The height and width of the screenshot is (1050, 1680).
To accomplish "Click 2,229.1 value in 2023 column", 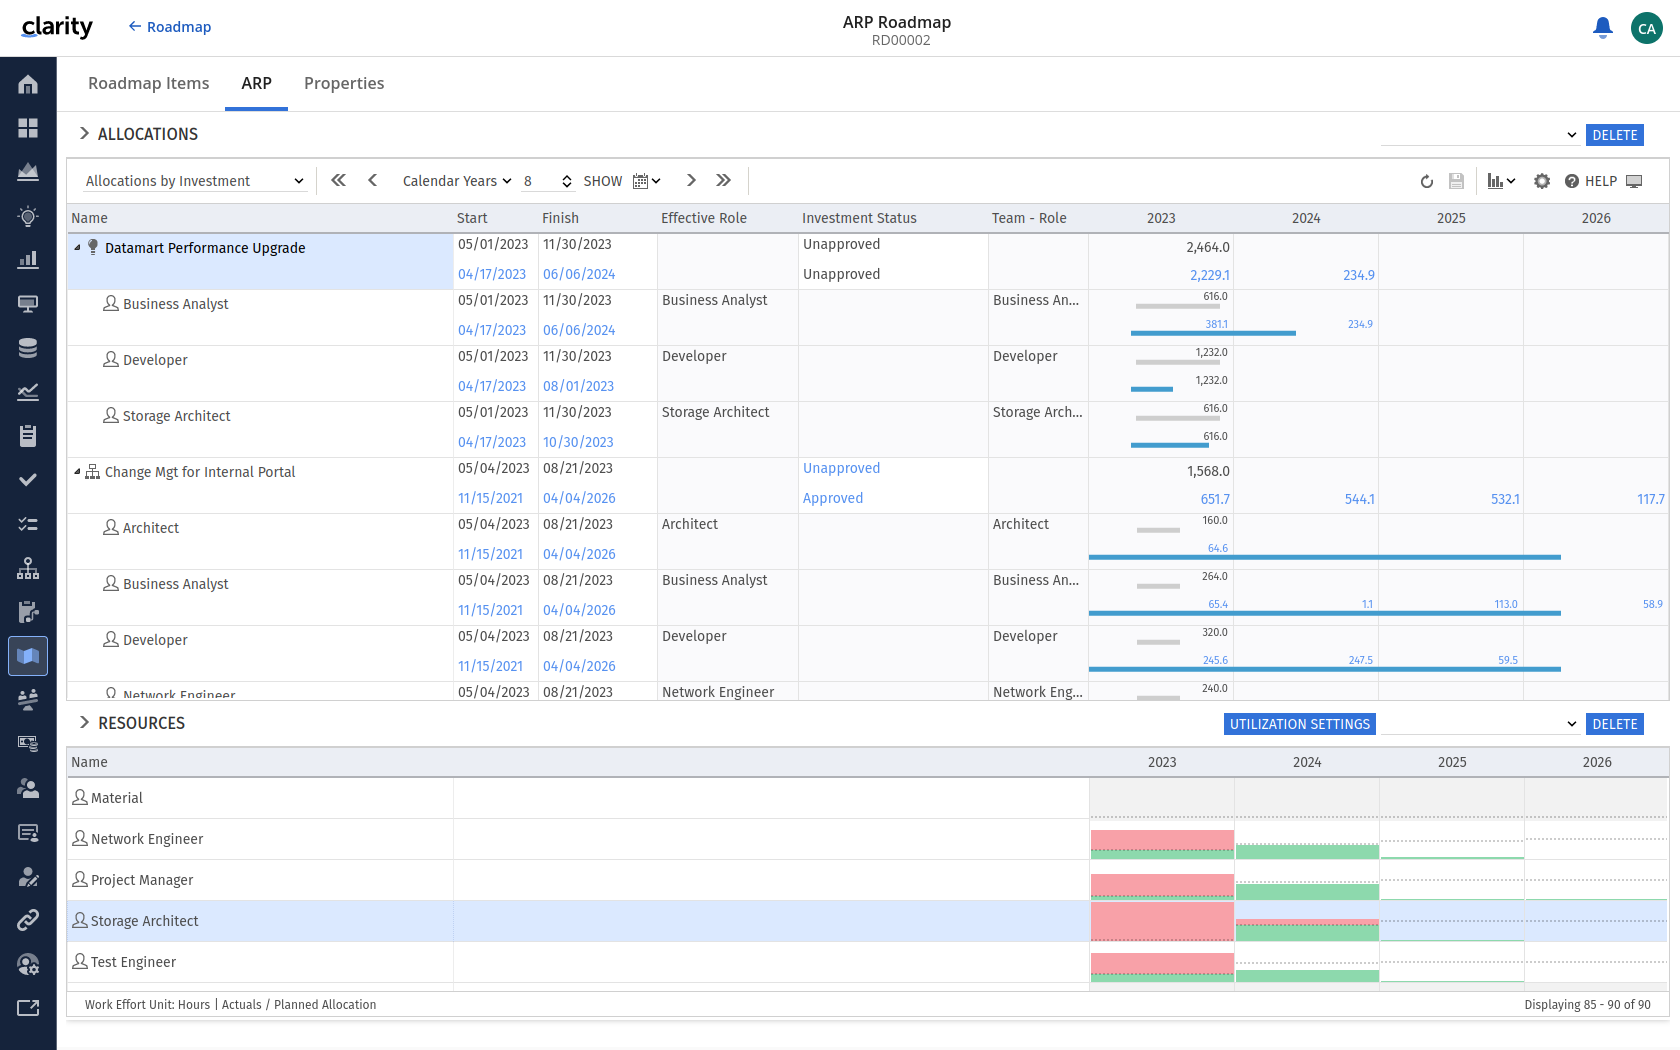I will 1210,275.
